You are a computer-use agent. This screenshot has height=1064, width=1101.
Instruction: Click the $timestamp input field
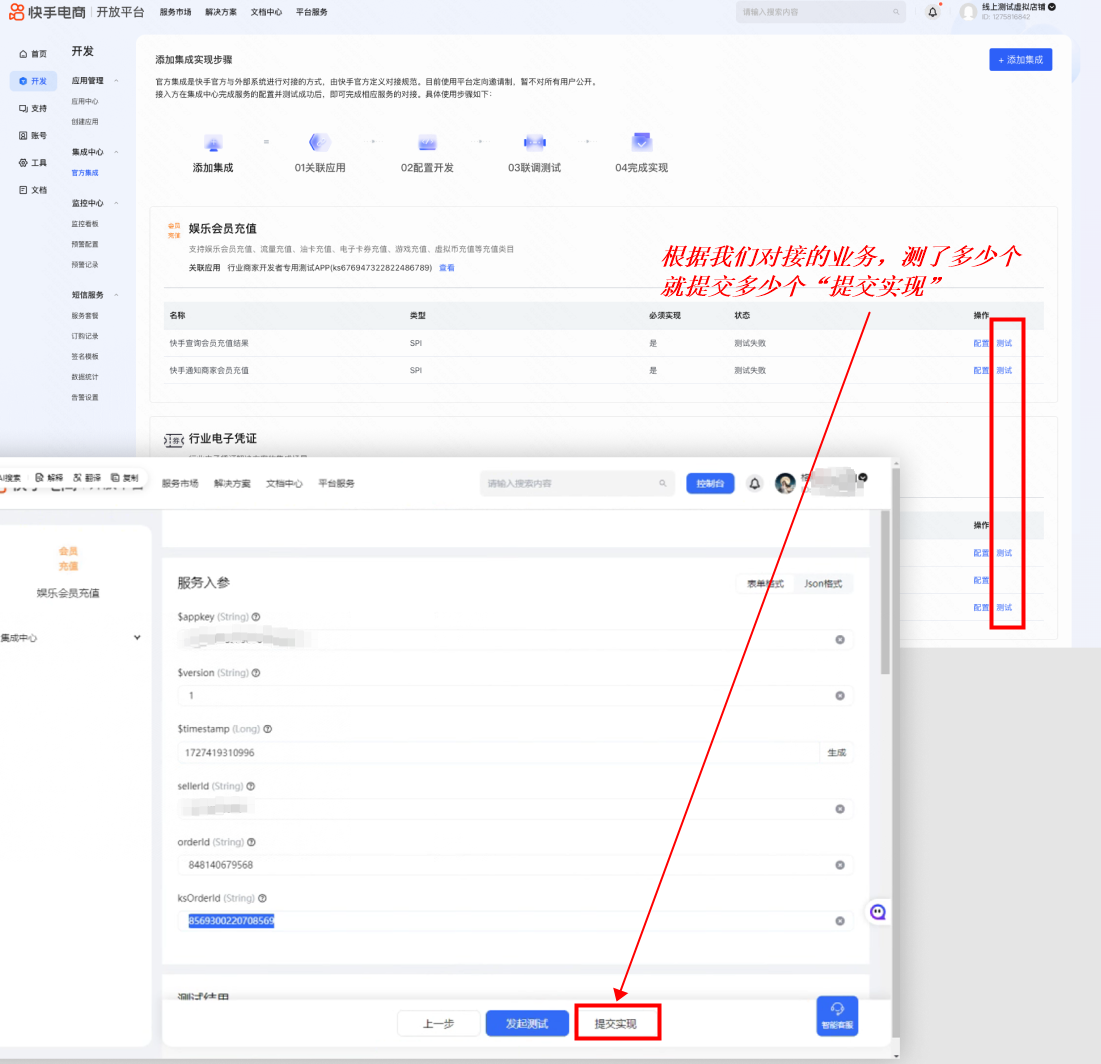(x=499, y=753)
